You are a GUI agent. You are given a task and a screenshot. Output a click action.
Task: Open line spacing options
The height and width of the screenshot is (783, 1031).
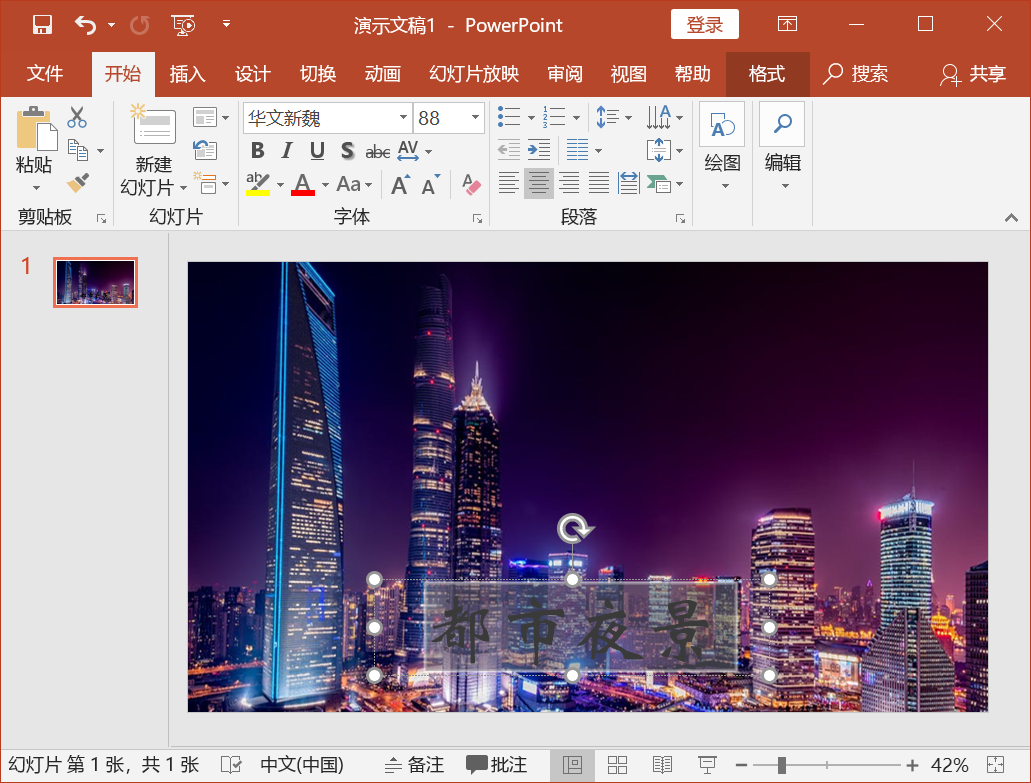coord(613,118)
